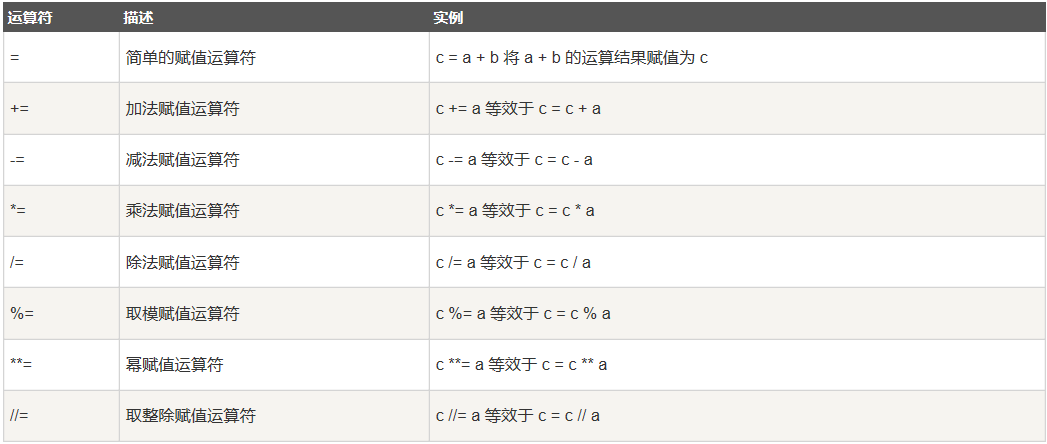Select the 简单的赋值运算符 description text
Screen dimensions: 1047x444
pyautogui.click(x=190, y=58)
